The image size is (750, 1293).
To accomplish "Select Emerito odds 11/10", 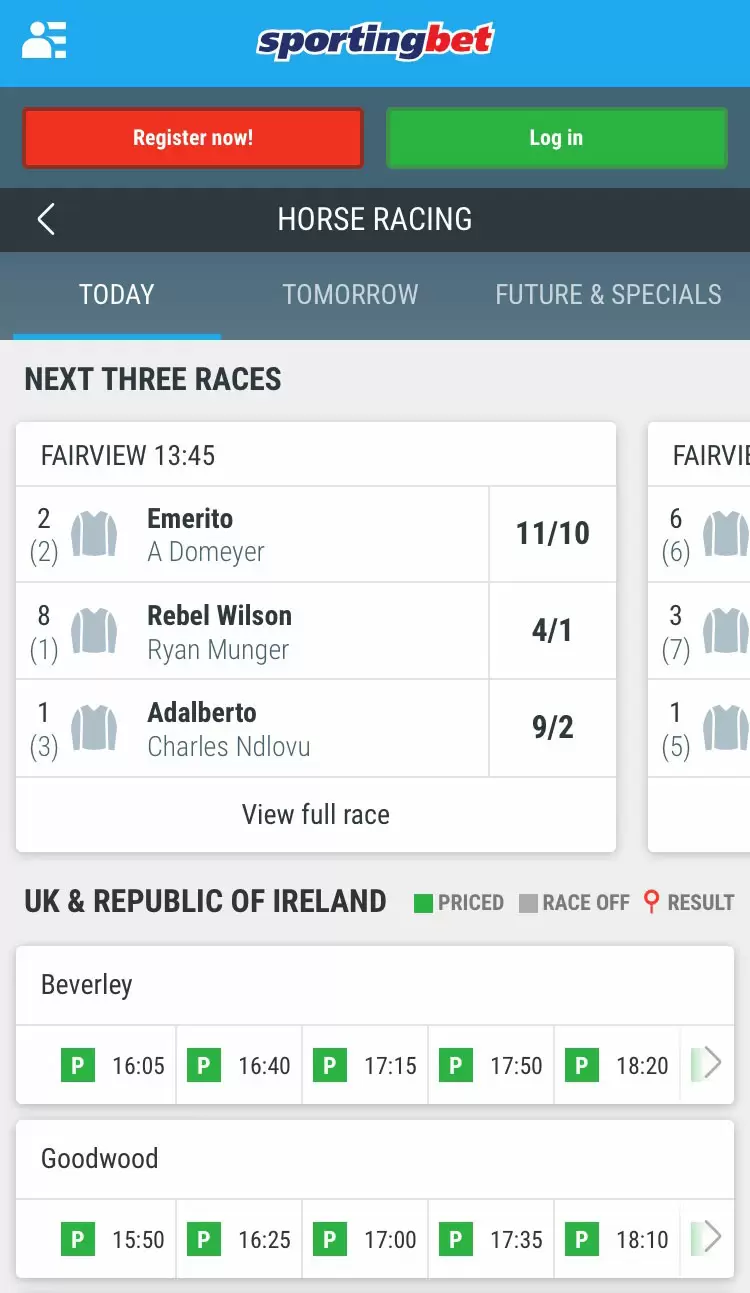I will point(552,534).
